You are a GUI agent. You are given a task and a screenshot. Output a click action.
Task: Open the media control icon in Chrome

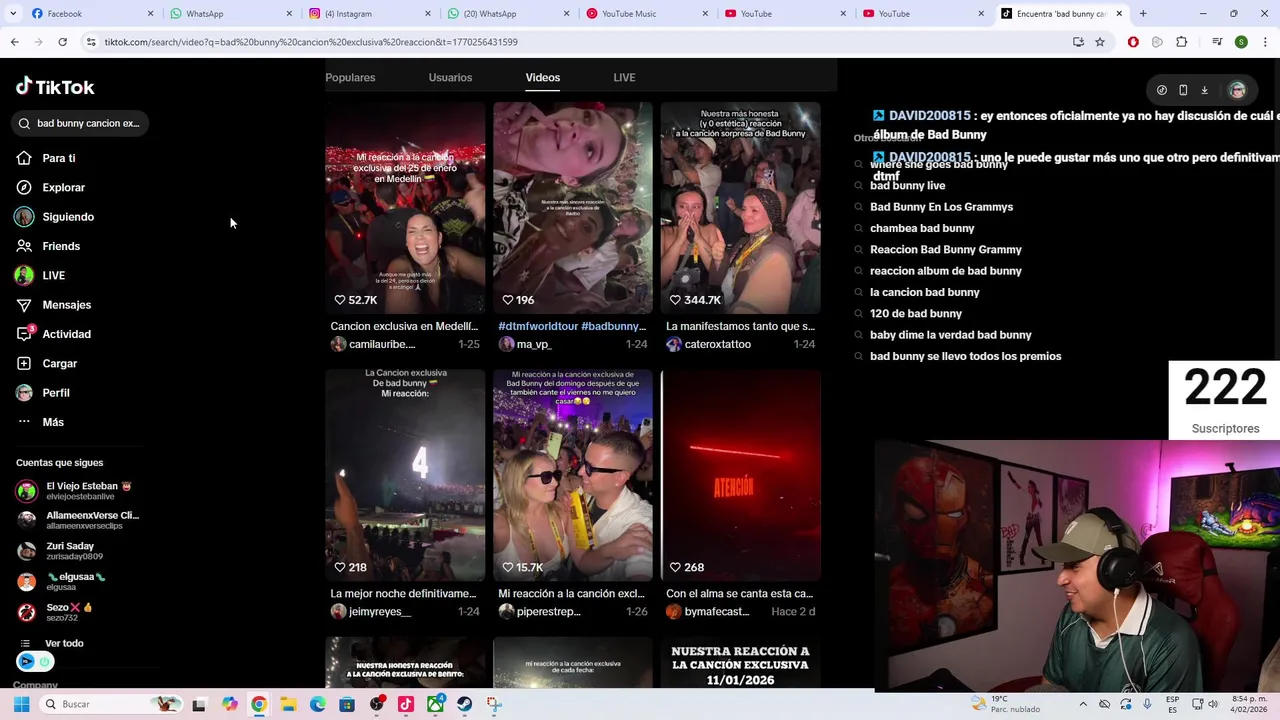[1217, 42]
